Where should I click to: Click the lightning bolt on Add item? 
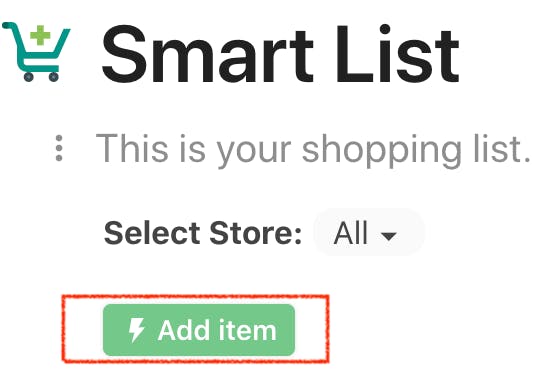(x=136, y=330)
